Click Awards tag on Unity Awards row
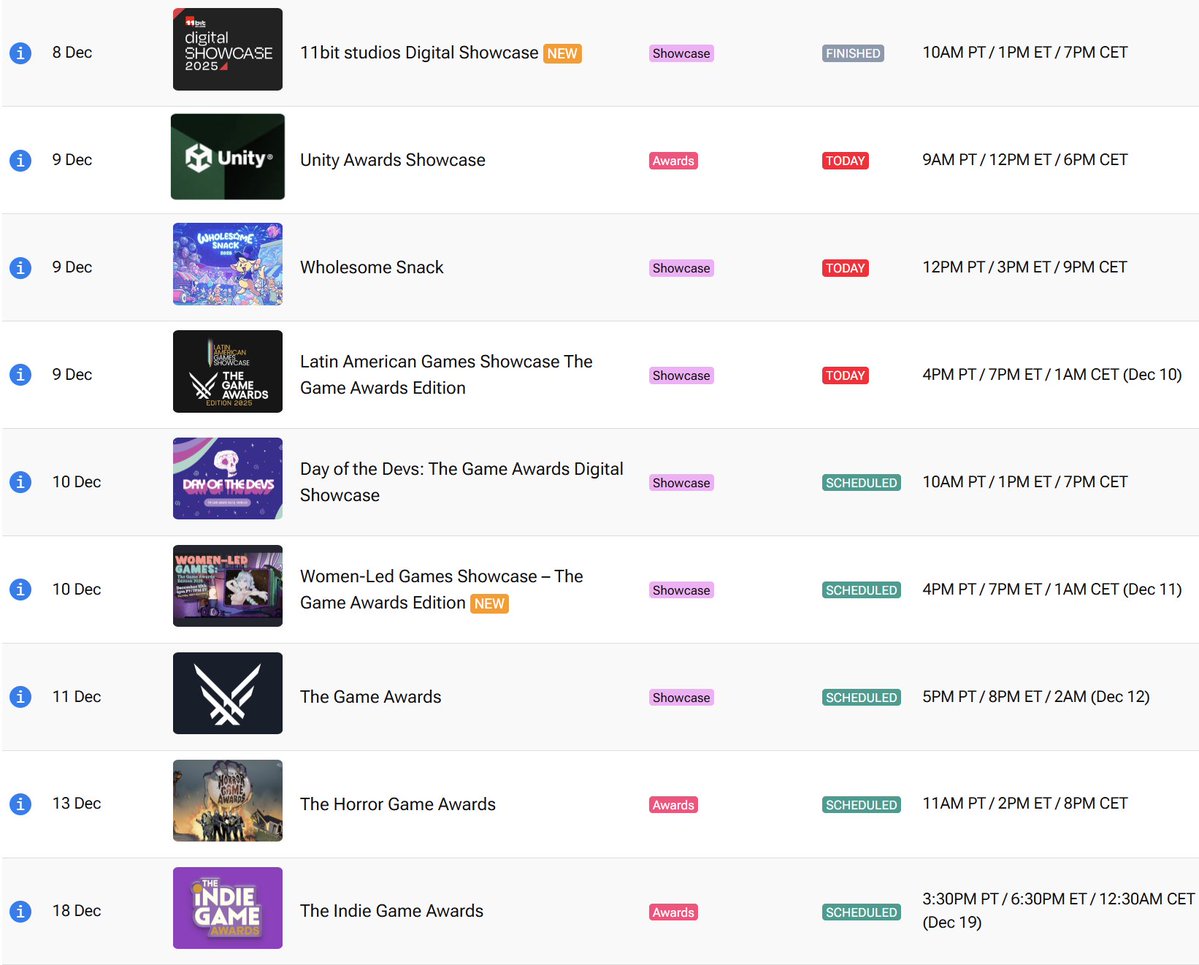The image size is (1199, 965). pyautogui.click(x=674, y=161)
